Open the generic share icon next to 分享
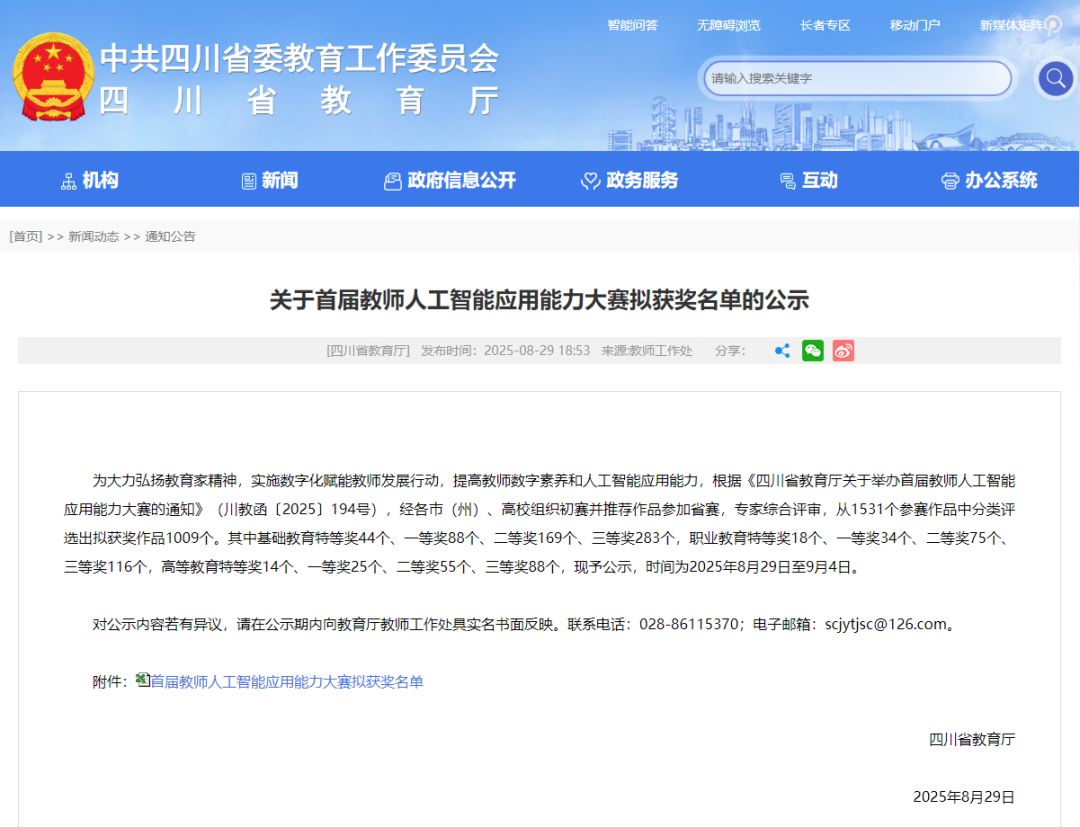The height and width of the screenshot is (827, 1080). coord(782,351)
